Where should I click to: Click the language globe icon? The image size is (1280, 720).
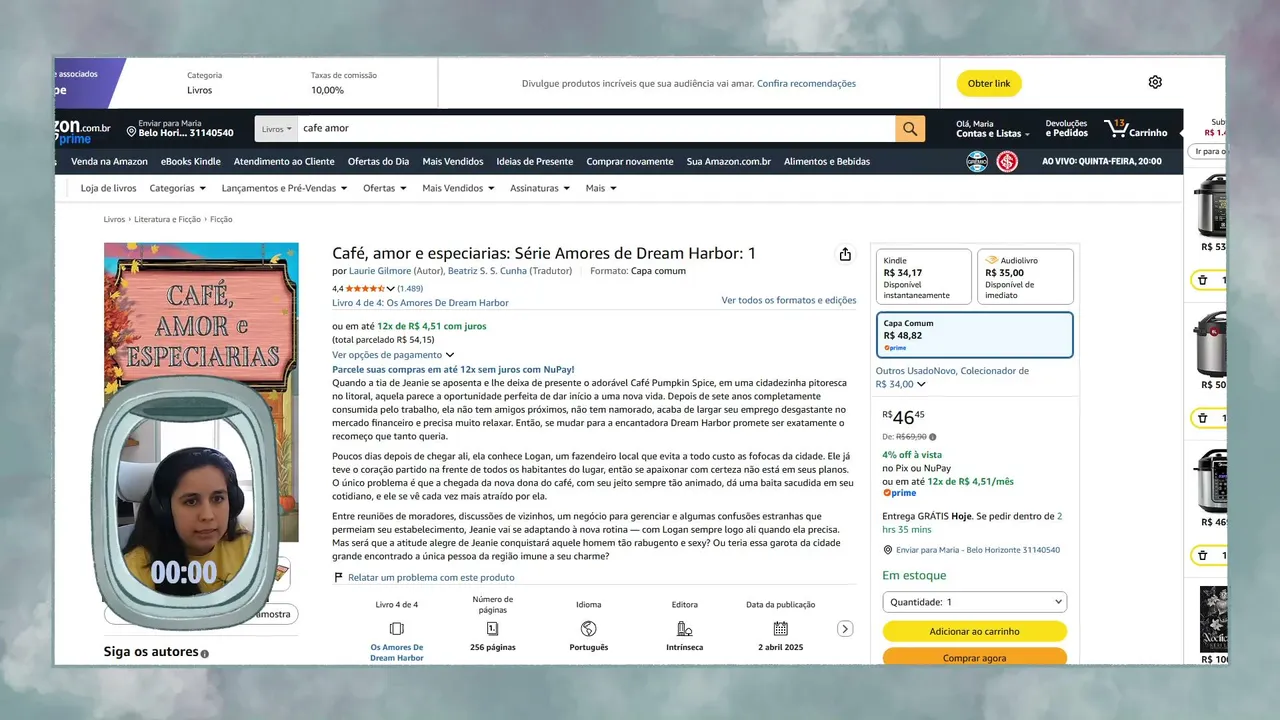click(x=588, y=629)
